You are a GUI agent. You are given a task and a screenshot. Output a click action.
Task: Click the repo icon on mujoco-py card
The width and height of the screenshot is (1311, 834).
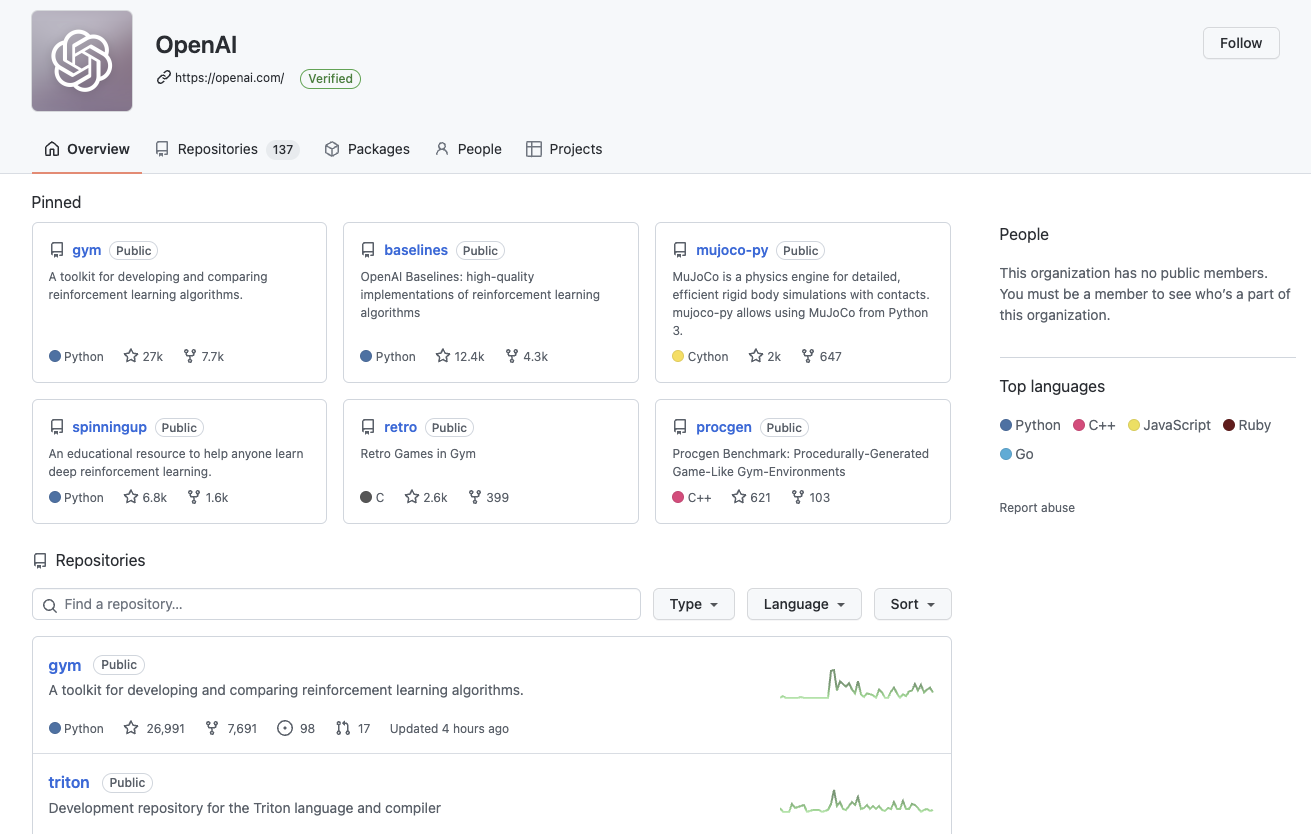pyautogui.click(x=680, y=250)
